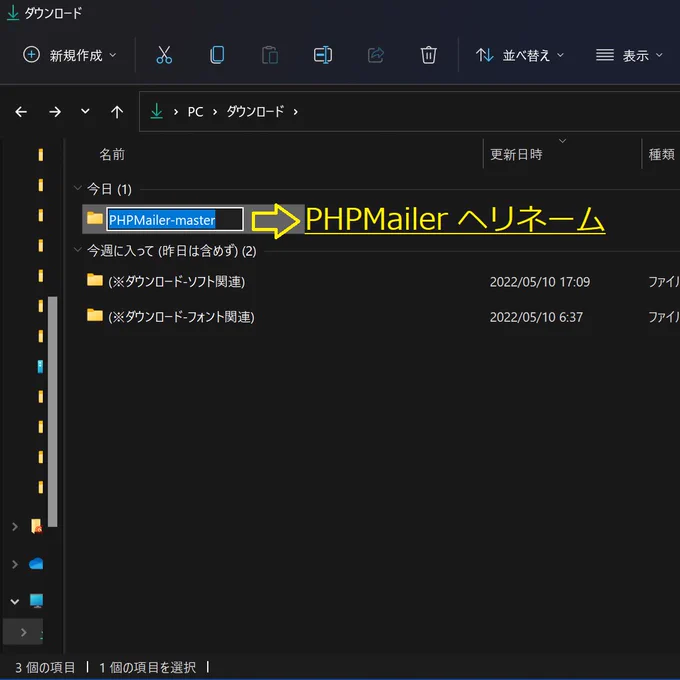
Task: Click the フォント関連 folder icon
Action: tap(95, 315)
